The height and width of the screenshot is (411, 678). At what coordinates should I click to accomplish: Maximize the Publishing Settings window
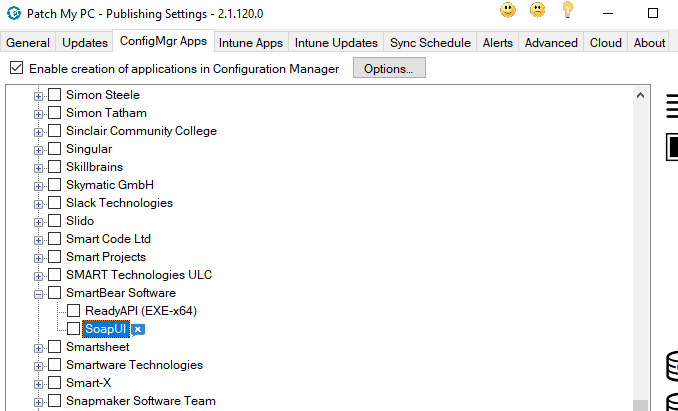(653, 13)
